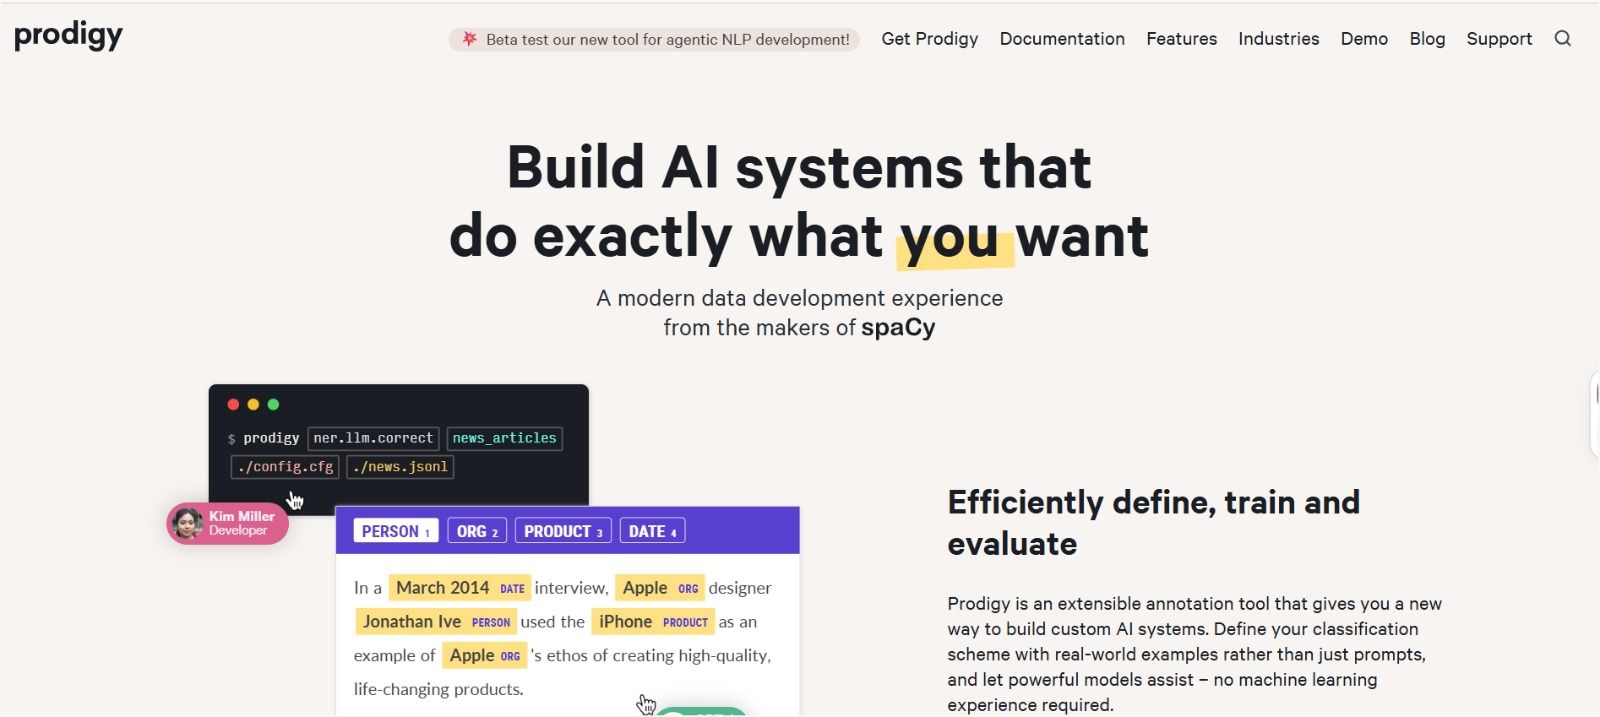Open the Get Prodigy menu item
The width and height of the screenshot is (1600, 717).
tap(930, 39)
